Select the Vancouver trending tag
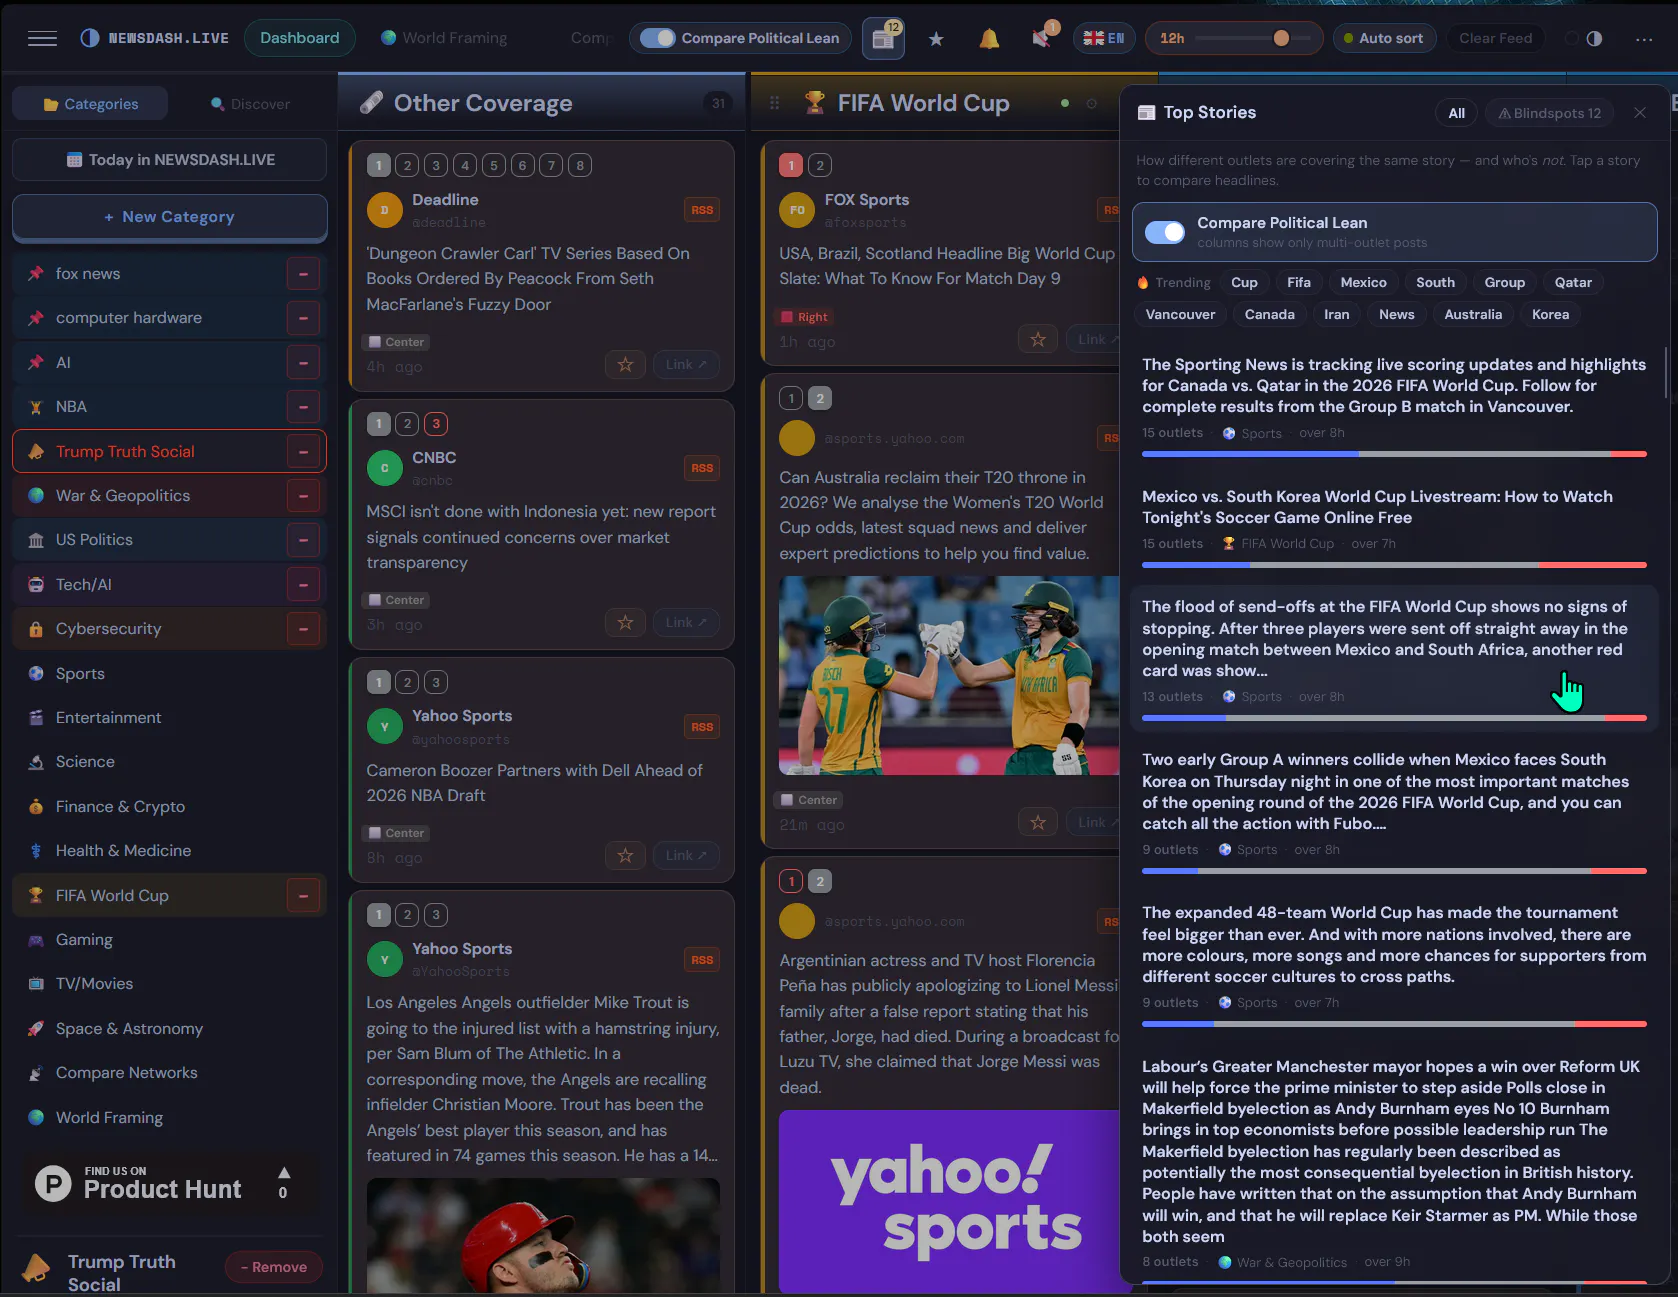Screen dimensions: 1678x1297 (x=1180, y=314)
